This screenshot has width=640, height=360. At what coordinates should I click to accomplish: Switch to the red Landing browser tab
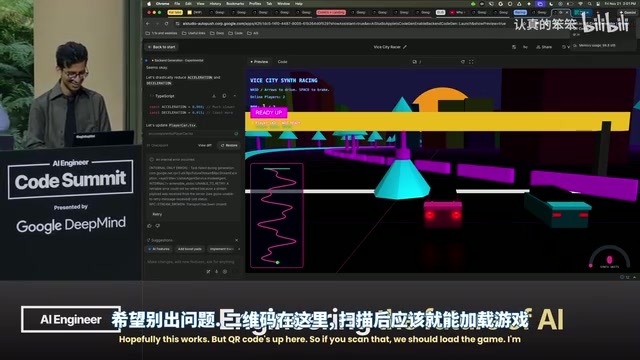pos(331,13)
